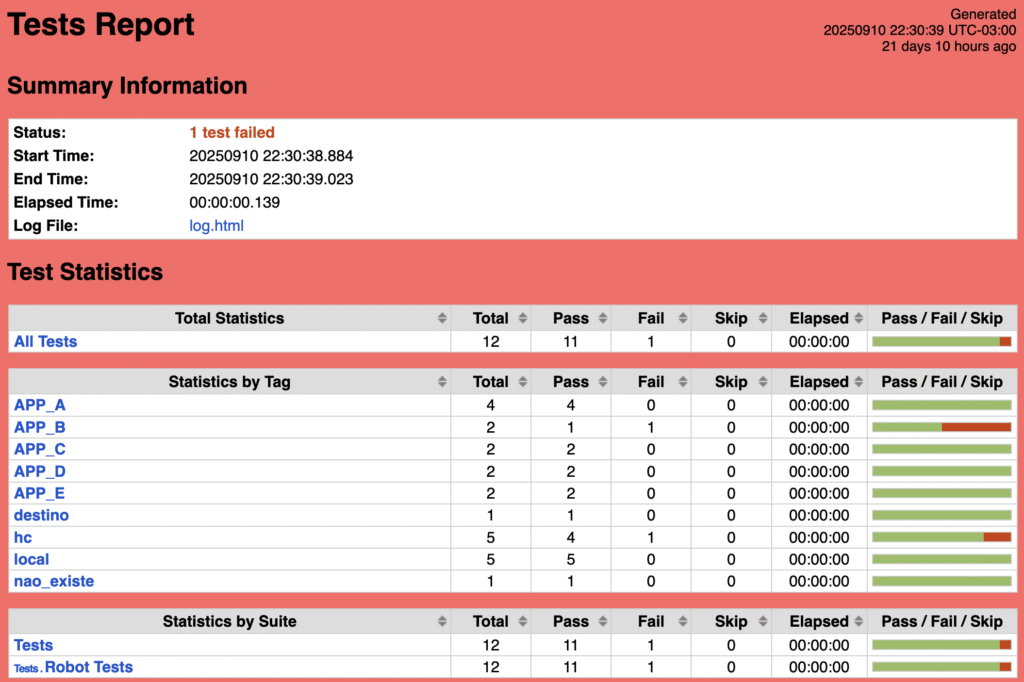Click the APP_B pass/fail progress bar
The image size is (1024, 682).
(x=941, y=427)
